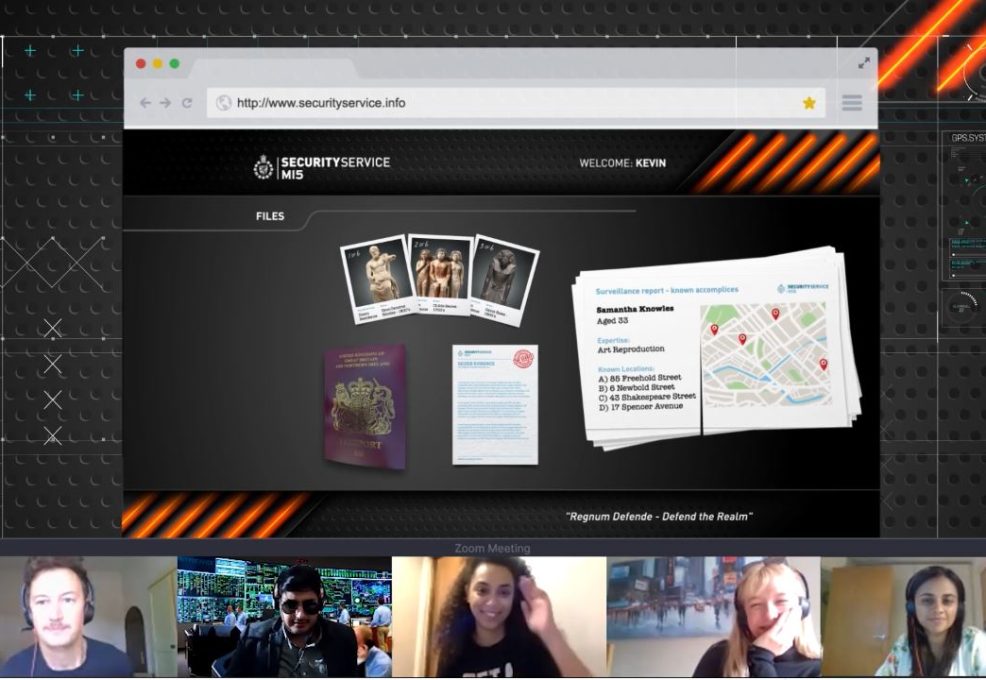Open the burgundy British passport file
This screenshot has width=986, height=680.
364,406
